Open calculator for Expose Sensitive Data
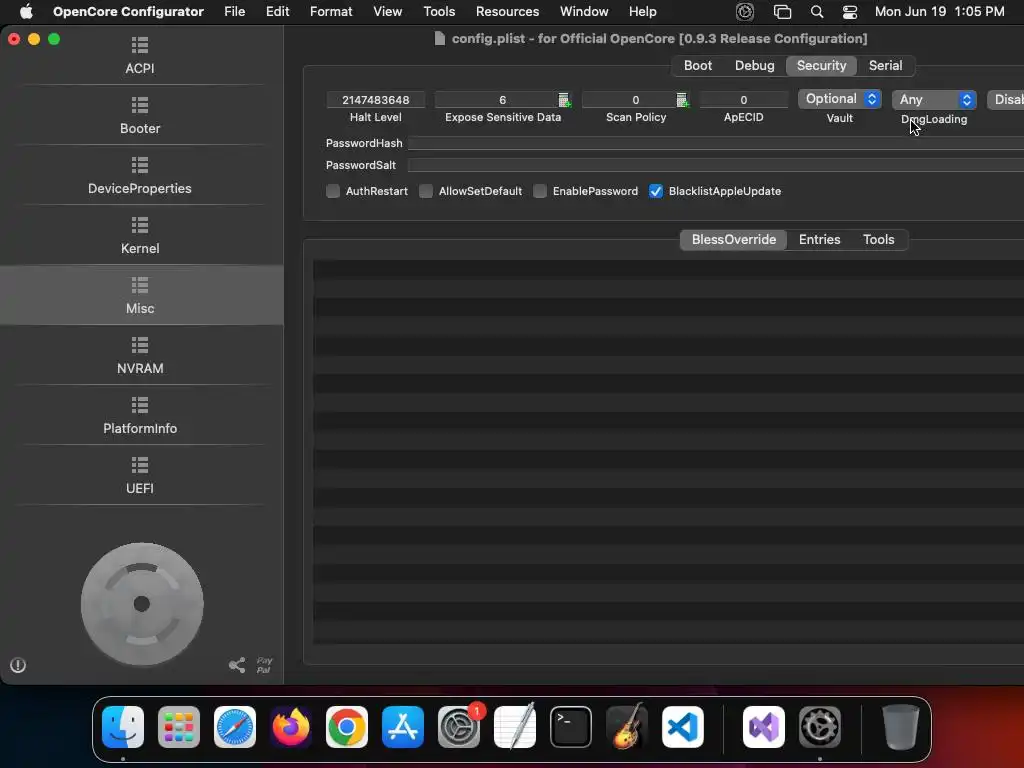 [564, 100]
